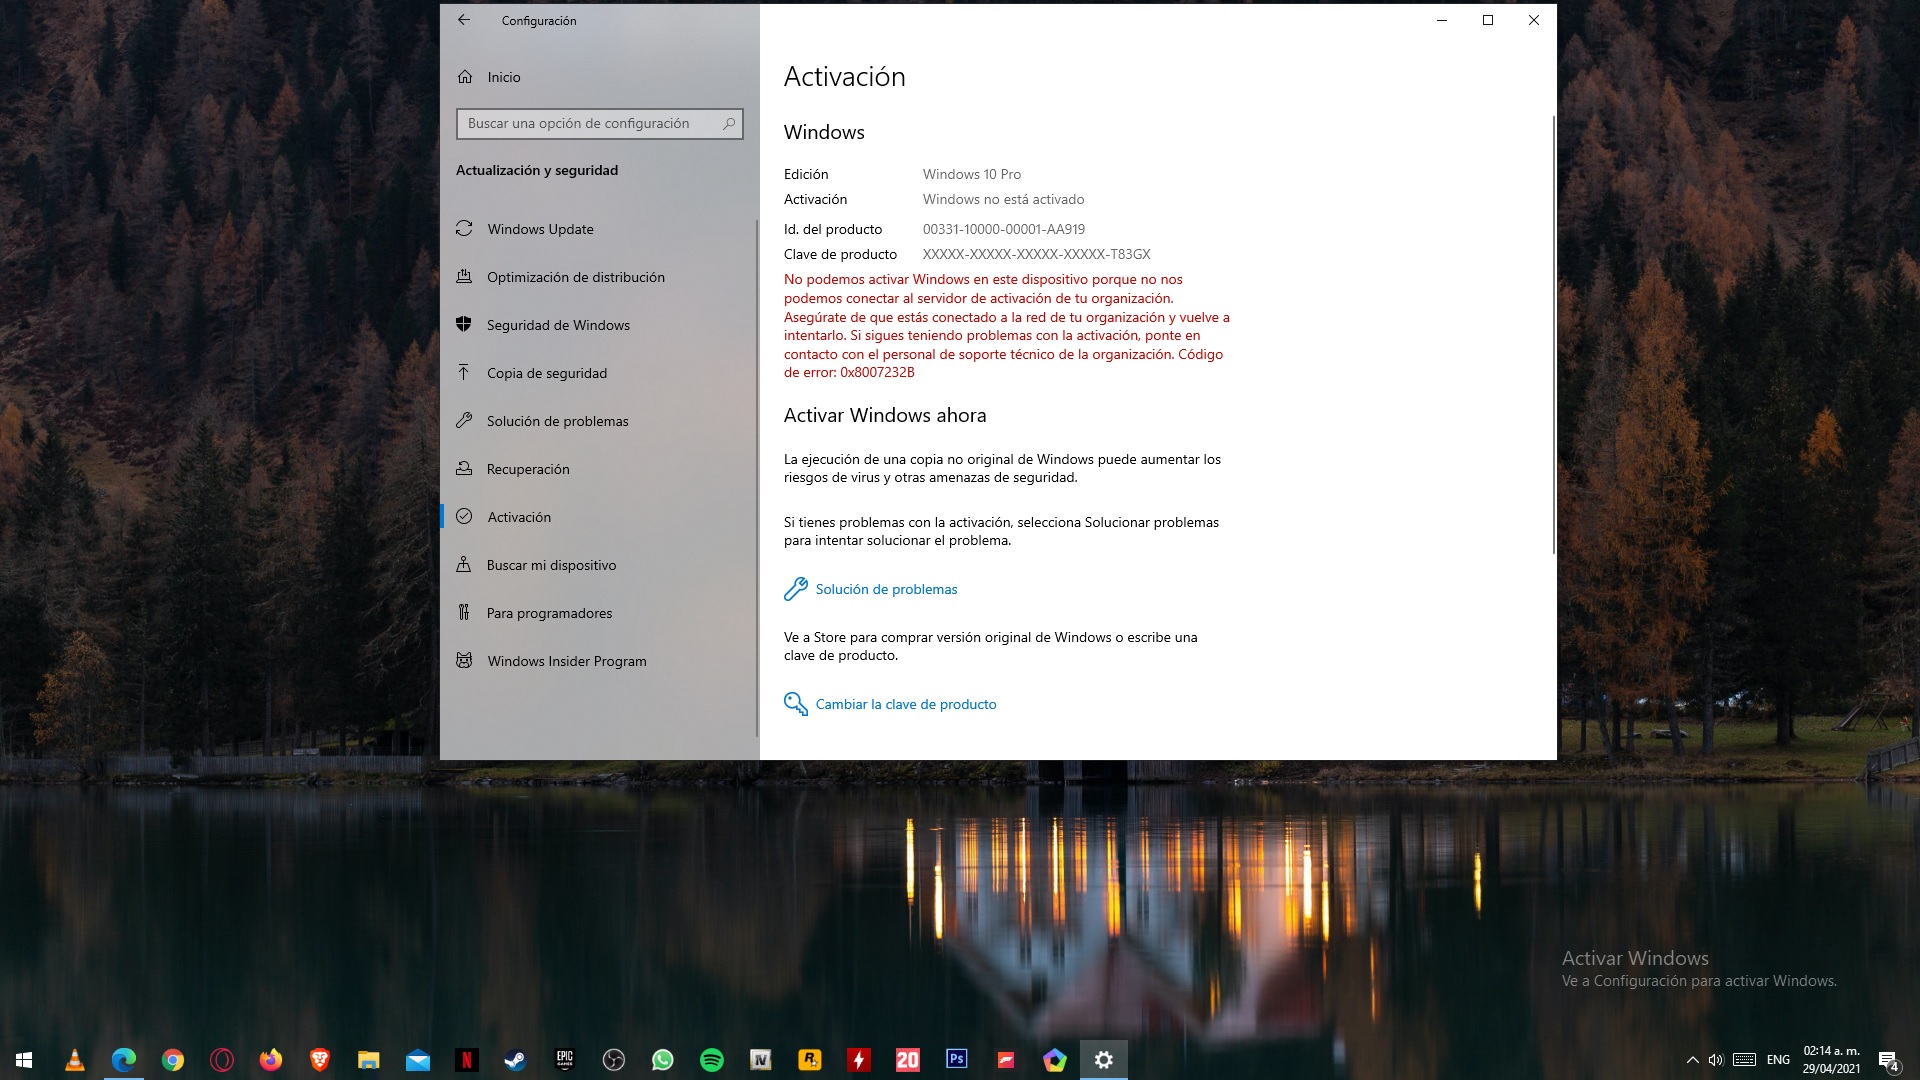Open Copia de seguridad settings
Screen dimensions: 1920x1080
(x=600, y=373)
